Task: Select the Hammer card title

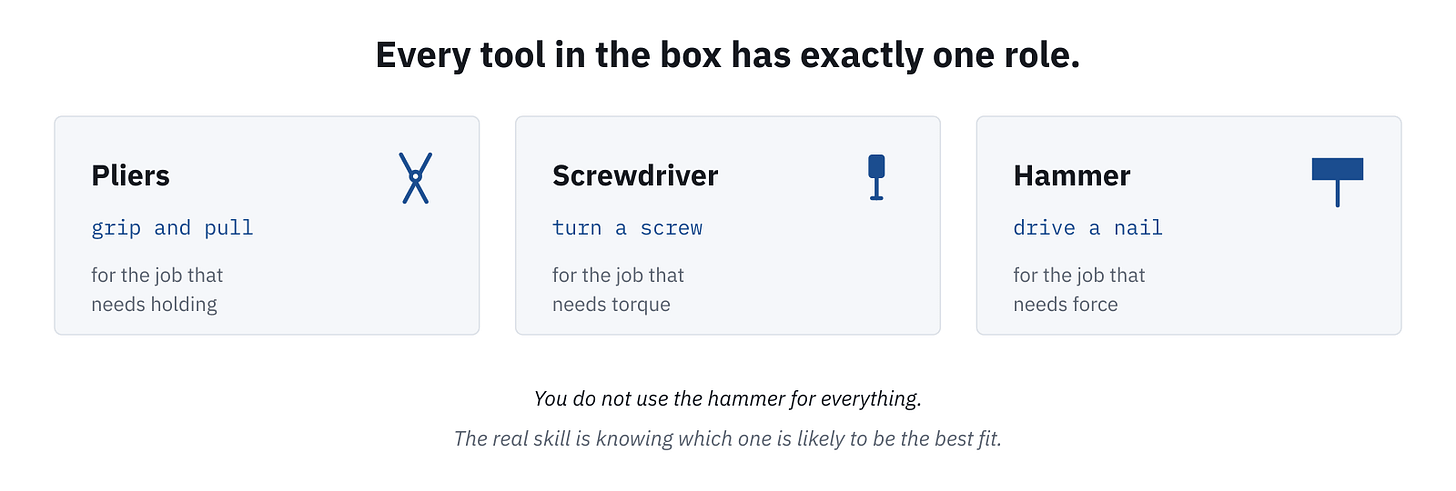Action: [1072, 176]
